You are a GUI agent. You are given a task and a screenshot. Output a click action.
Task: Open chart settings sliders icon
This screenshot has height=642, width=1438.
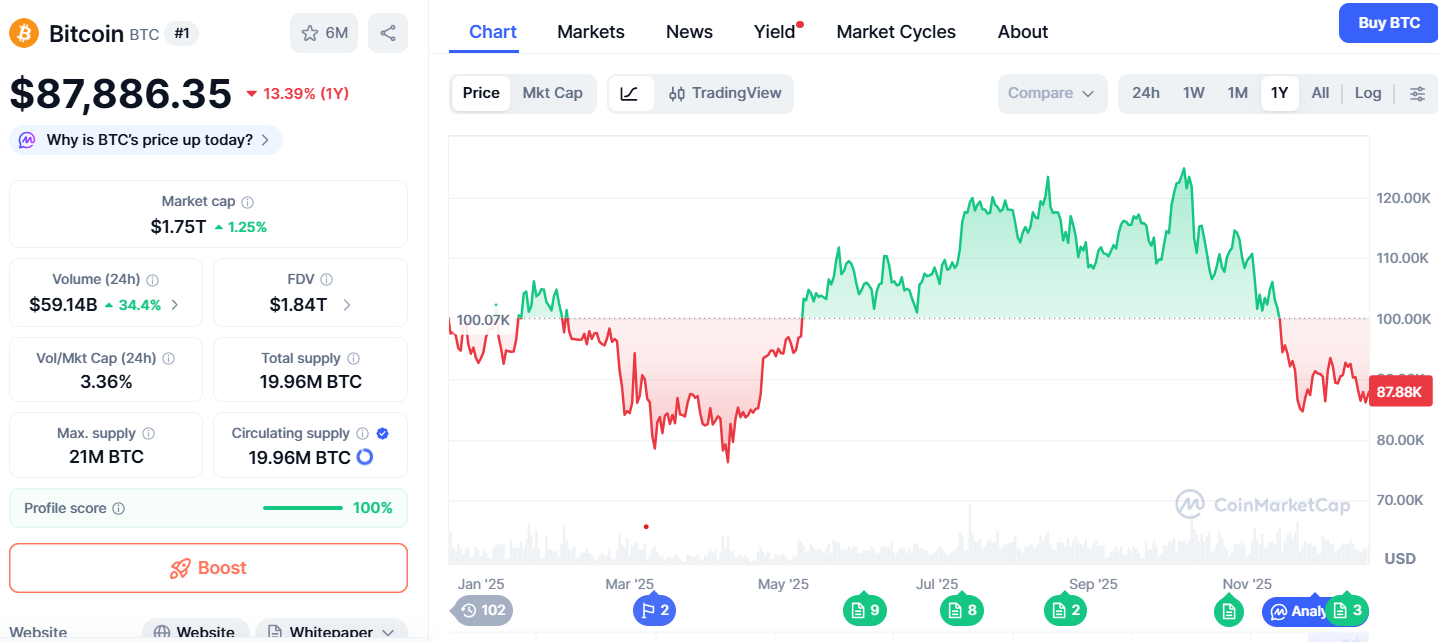coord(1417,93)
